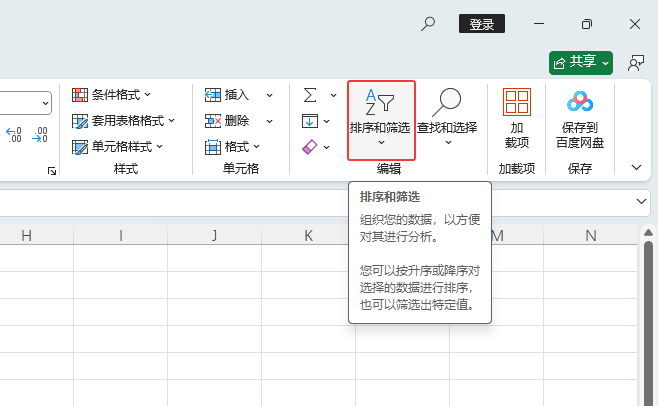Click Save to Baidu Netdisk (保存到百度网盘) icon
This screenshot has height=406, width=658.
point(580,102)
